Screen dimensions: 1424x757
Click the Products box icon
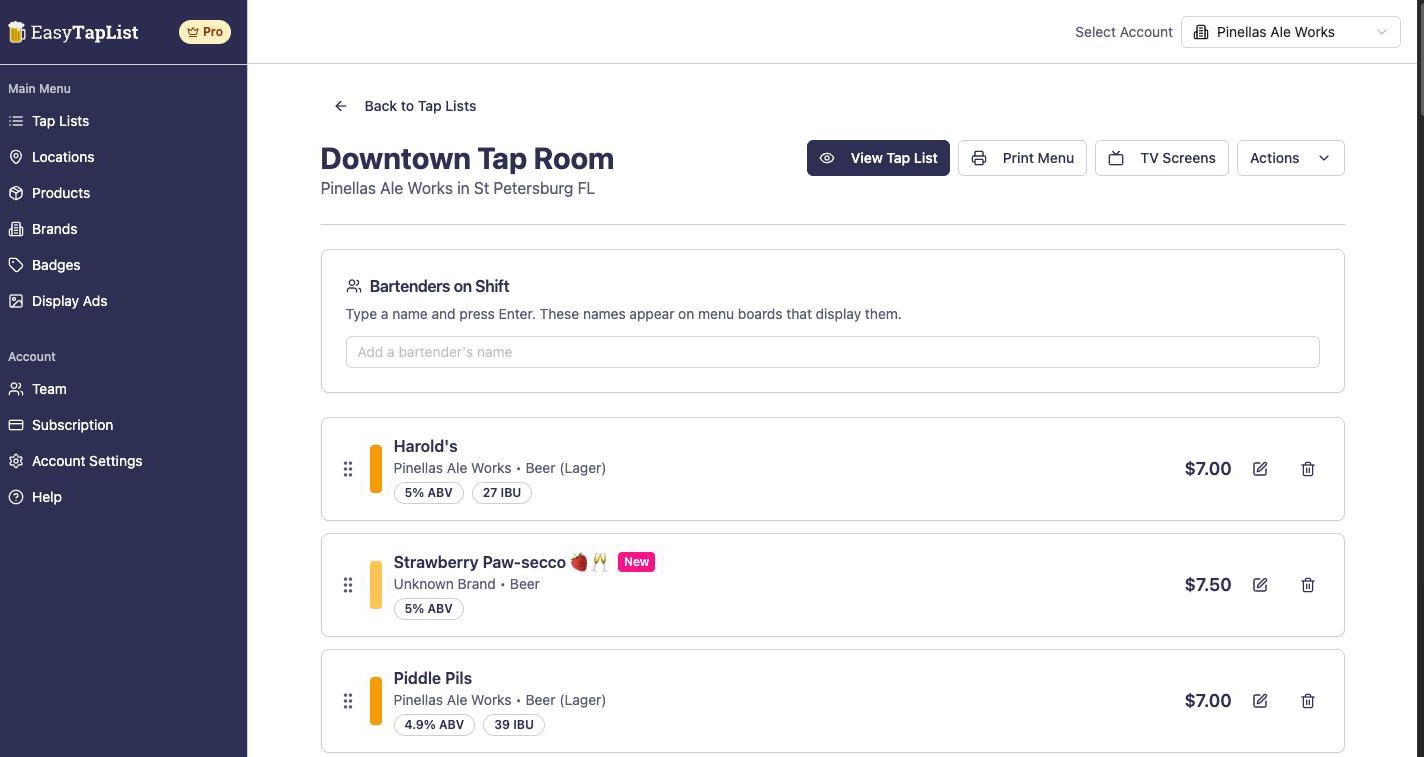click(x=16, y=193)
